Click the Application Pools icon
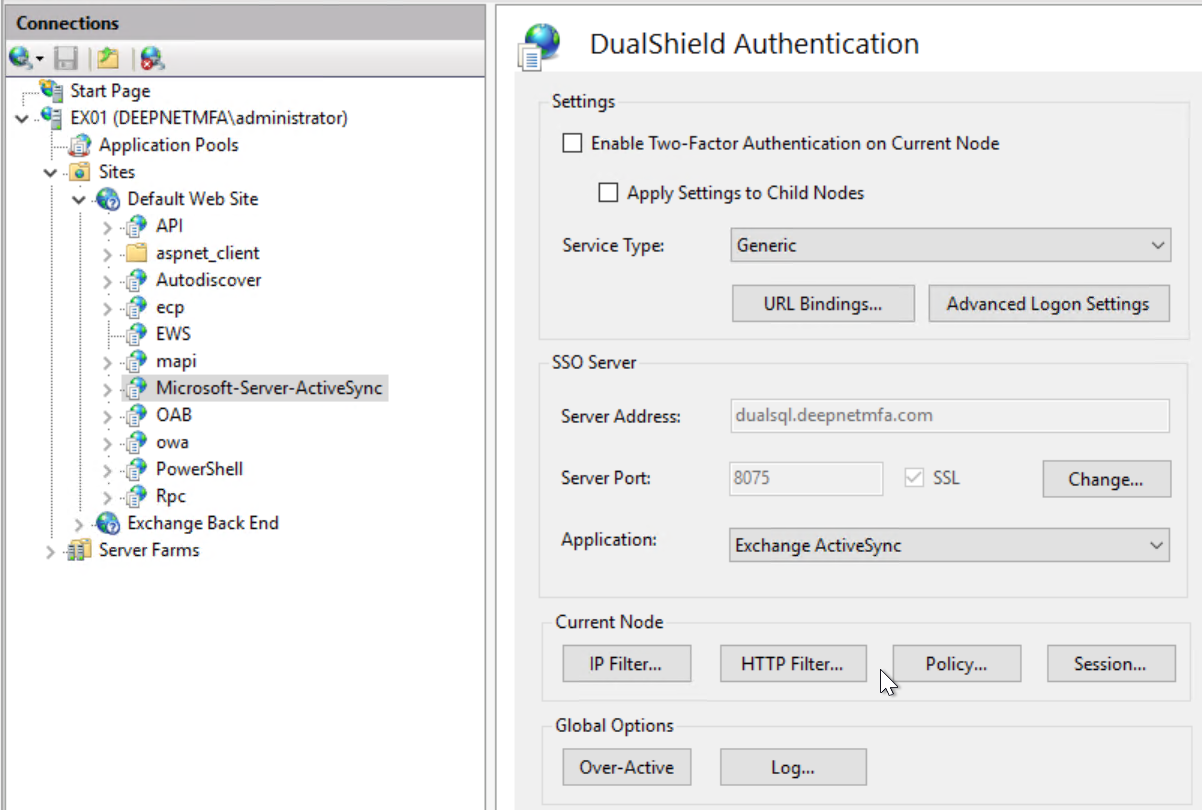The width and height of the screenshot is (1202, 810). [81, 145]
